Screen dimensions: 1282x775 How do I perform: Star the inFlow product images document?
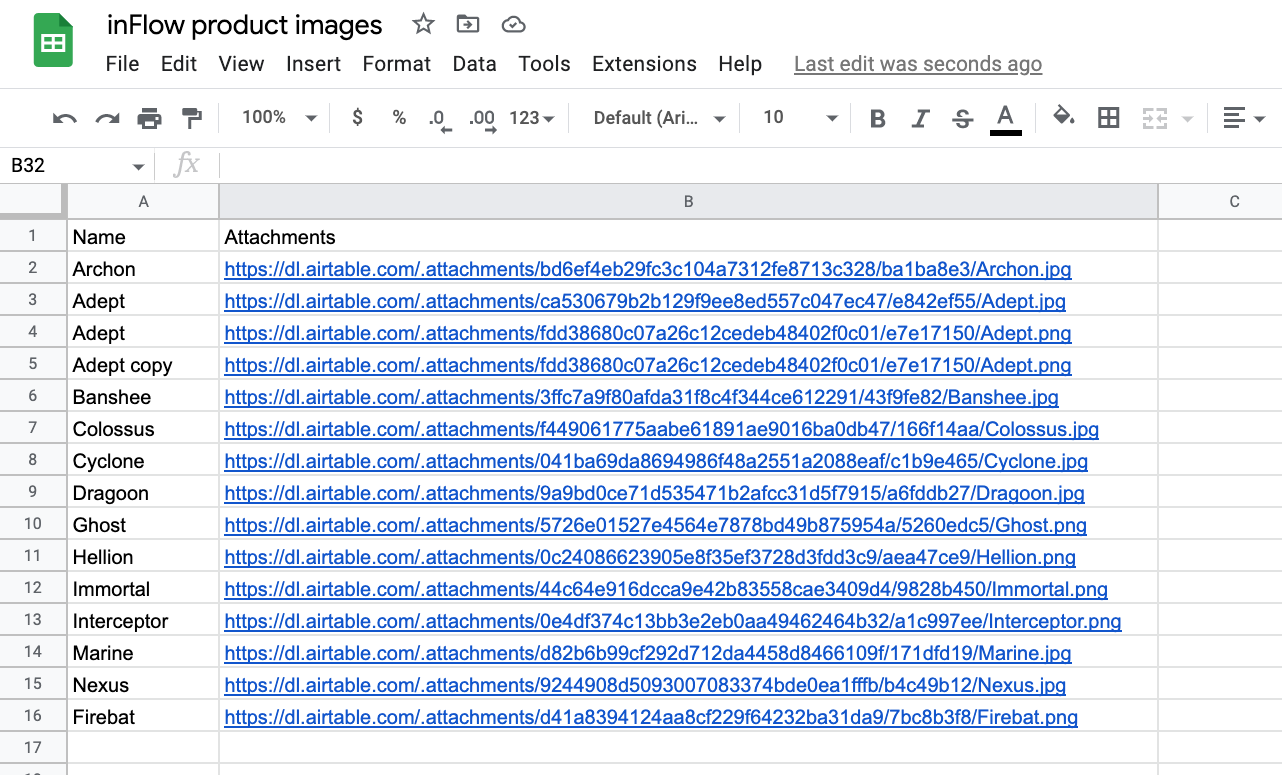pyautogui.click(x=424, y=25)
